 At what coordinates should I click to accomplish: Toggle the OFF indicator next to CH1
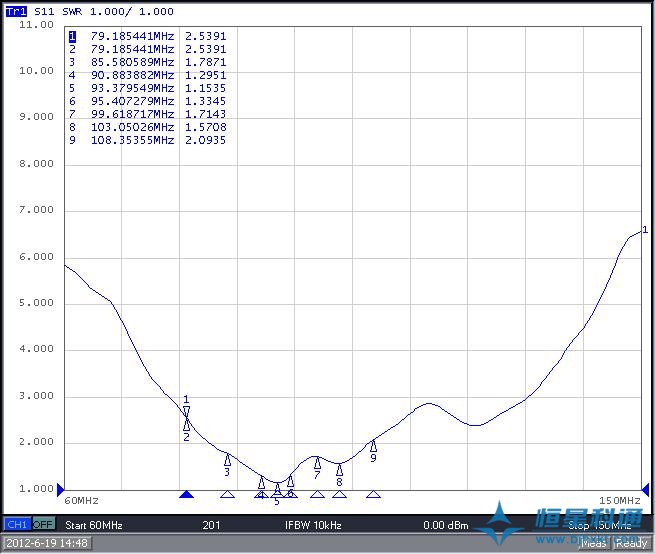pos(44,524)
